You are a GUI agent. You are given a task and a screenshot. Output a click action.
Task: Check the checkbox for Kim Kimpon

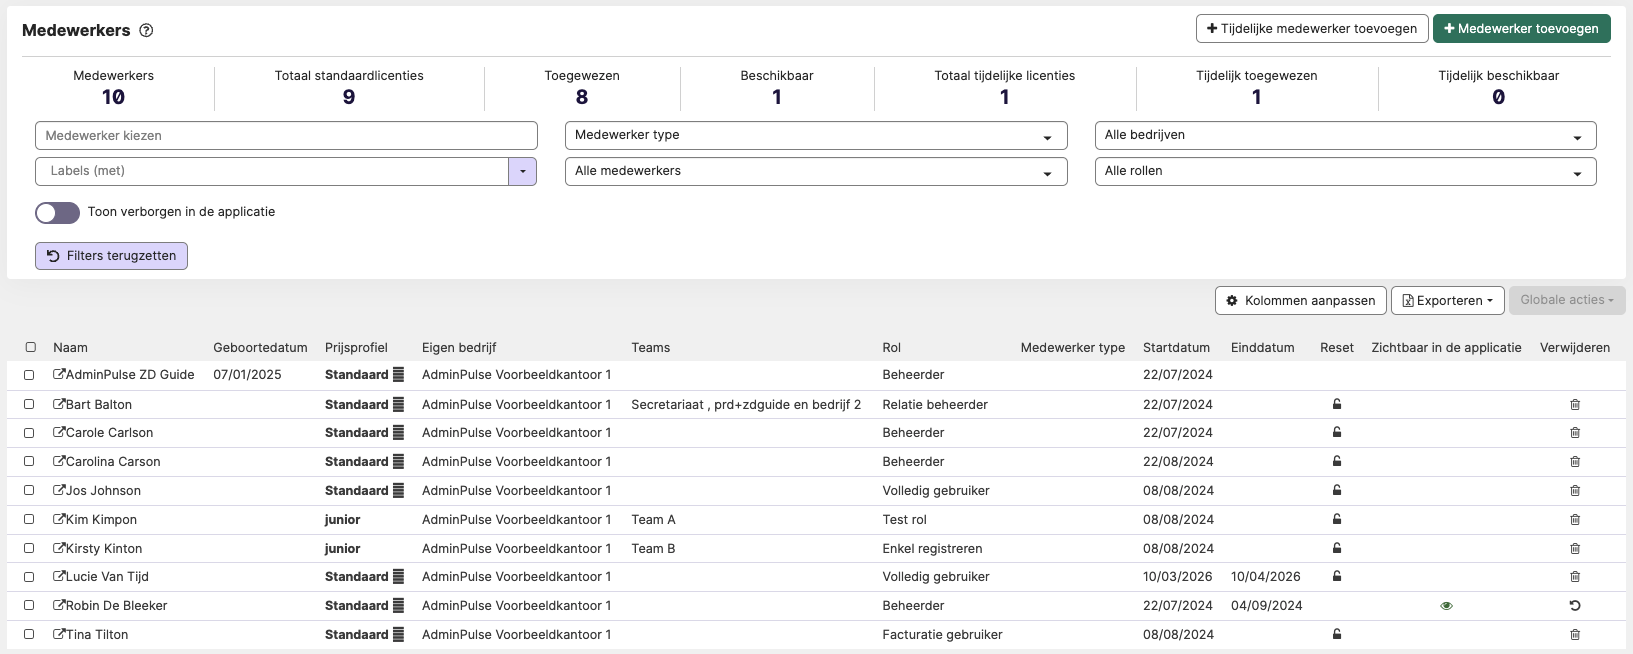point(29,520)
